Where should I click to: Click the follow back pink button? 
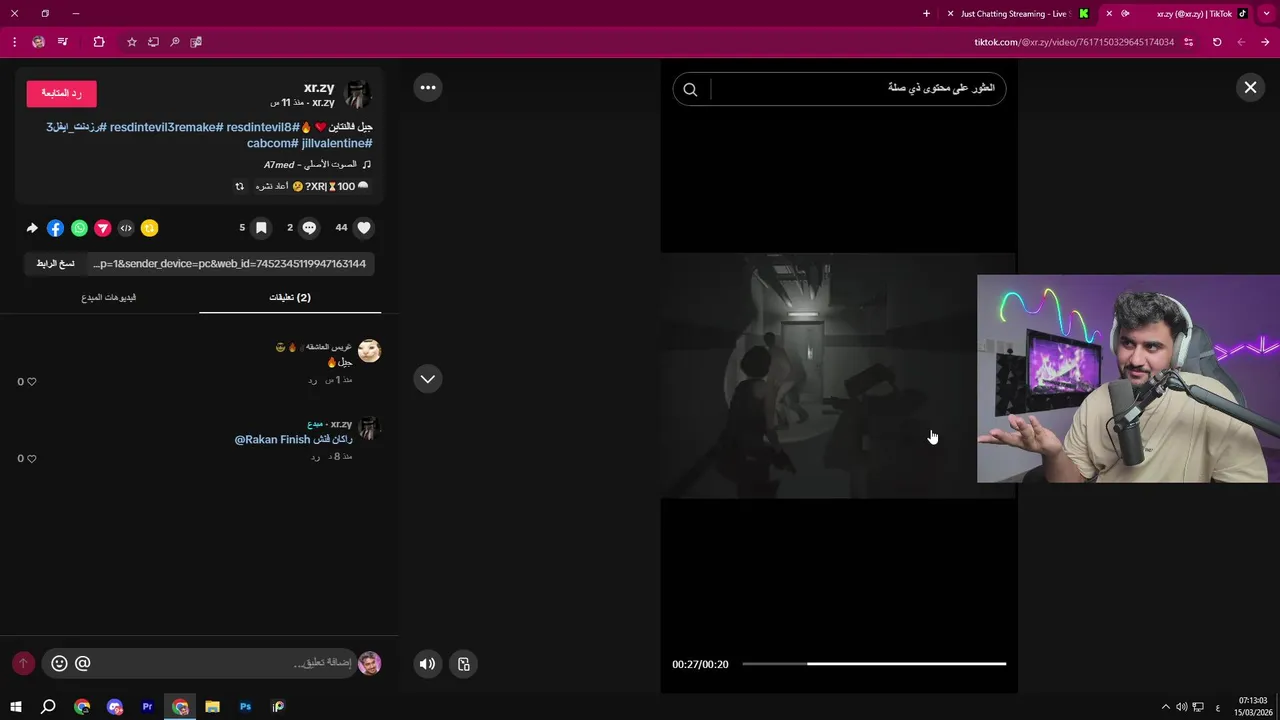coord(61,93)
